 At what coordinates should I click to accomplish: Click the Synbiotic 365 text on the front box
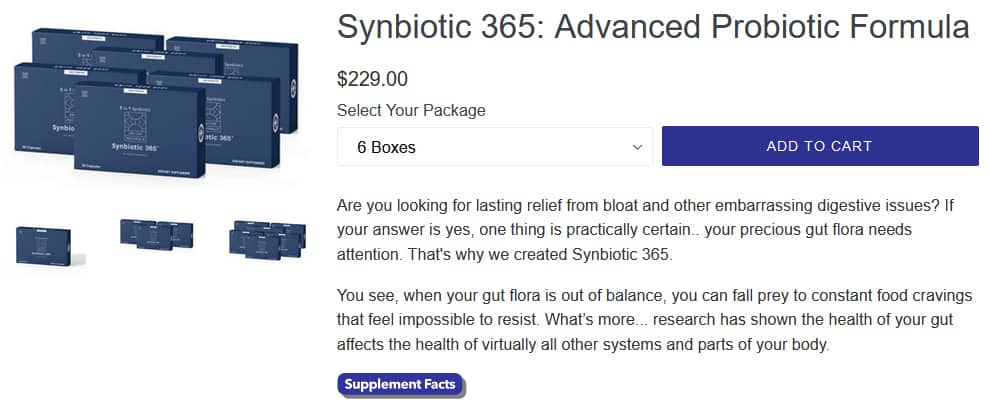point(135,147)
